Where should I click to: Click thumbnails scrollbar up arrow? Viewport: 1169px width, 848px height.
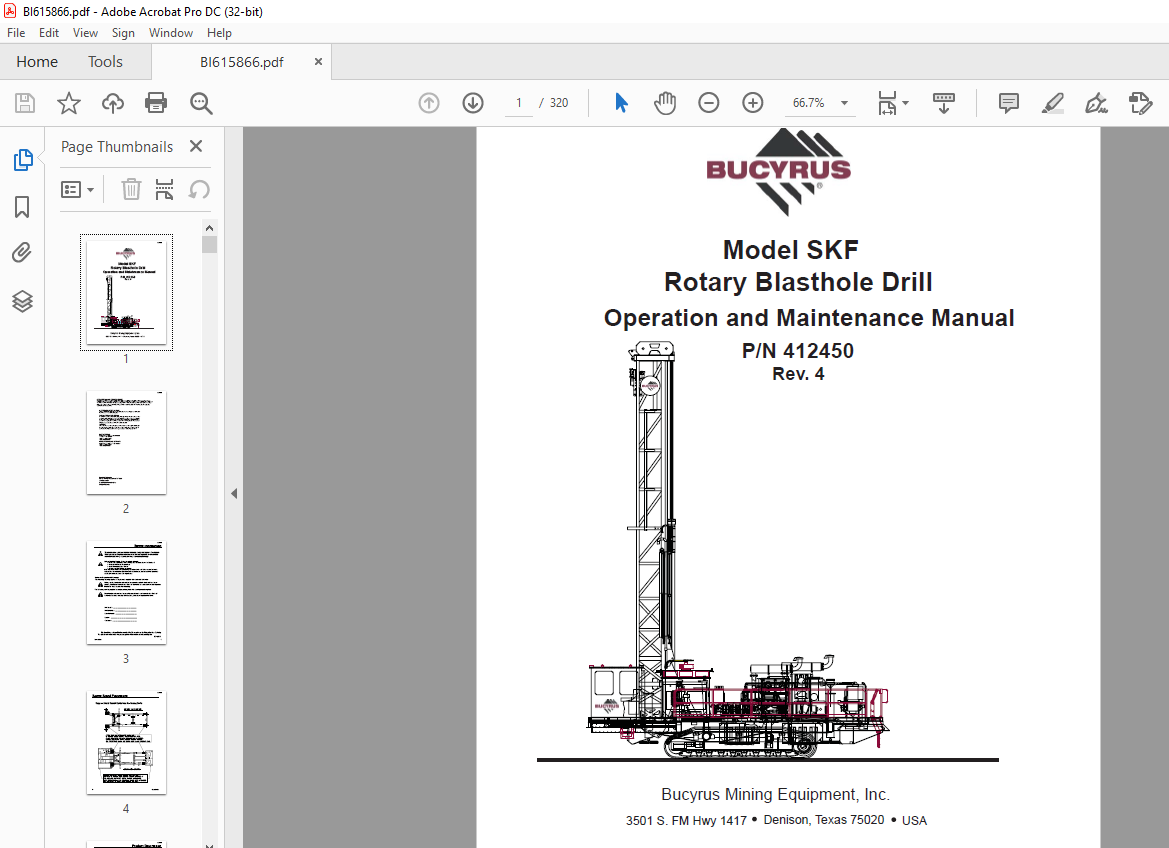(x=209, y=227)
